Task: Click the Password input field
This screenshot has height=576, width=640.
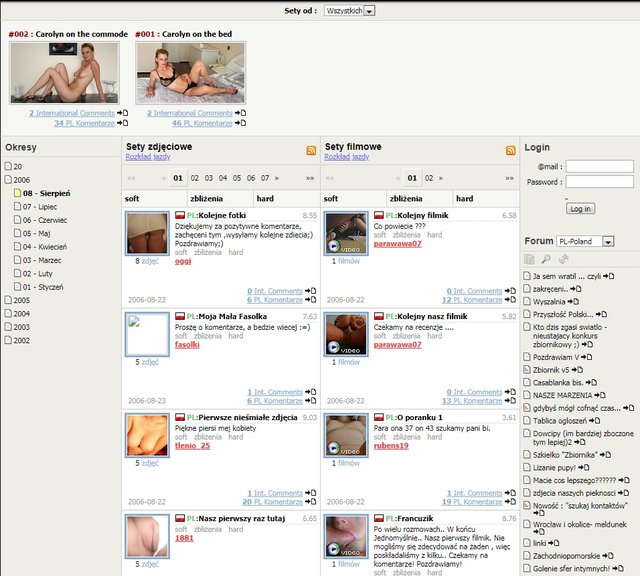Action: (599, 182)
